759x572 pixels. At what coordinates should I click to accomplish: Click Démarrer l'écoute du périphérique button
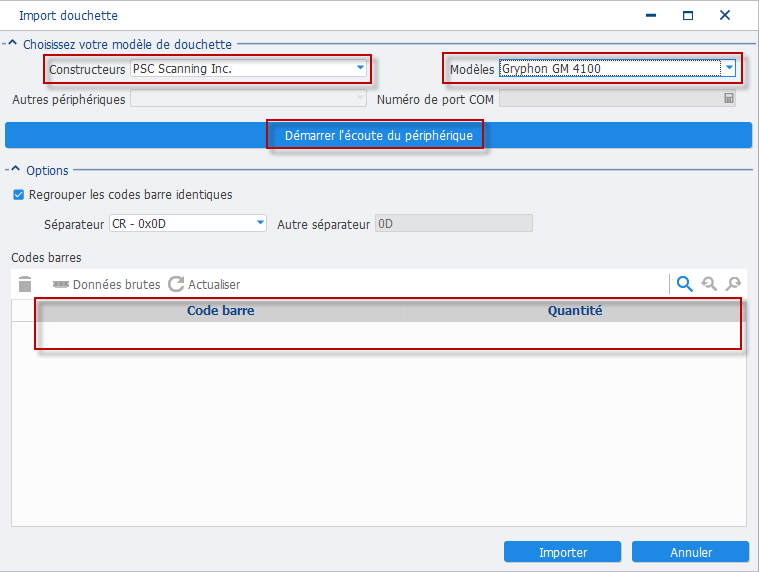379,135
